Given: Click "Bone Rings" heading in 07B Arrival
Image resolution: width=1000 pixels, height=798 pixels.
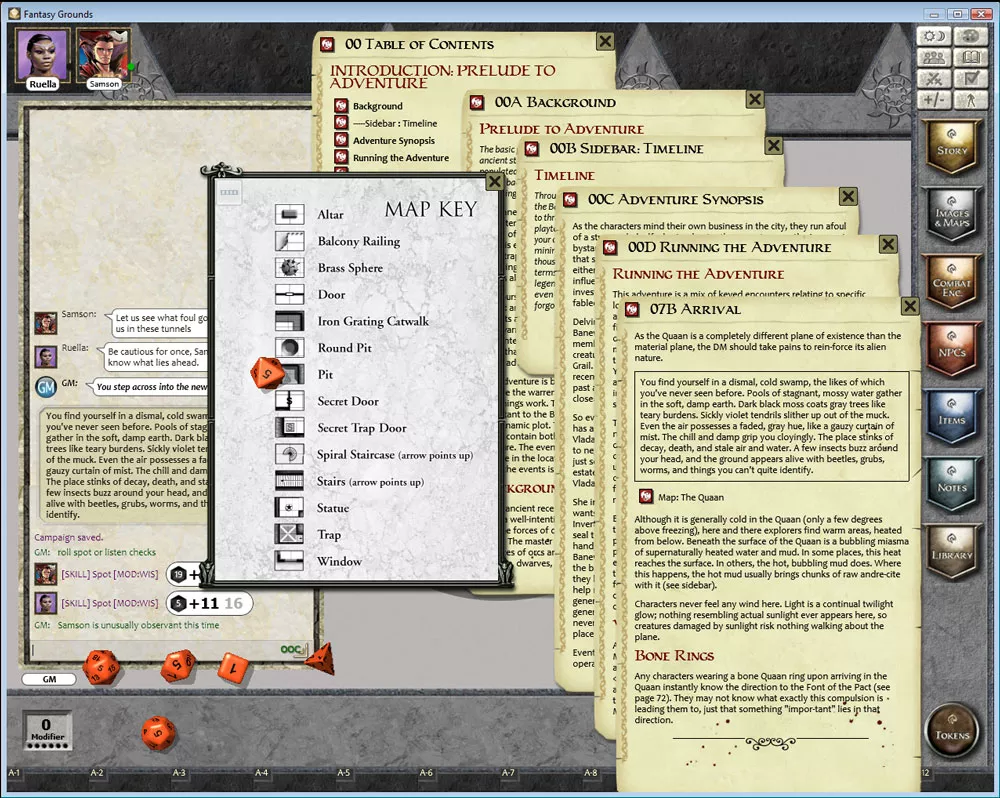Looking at the screenshot, I should (x=674, y=656).
